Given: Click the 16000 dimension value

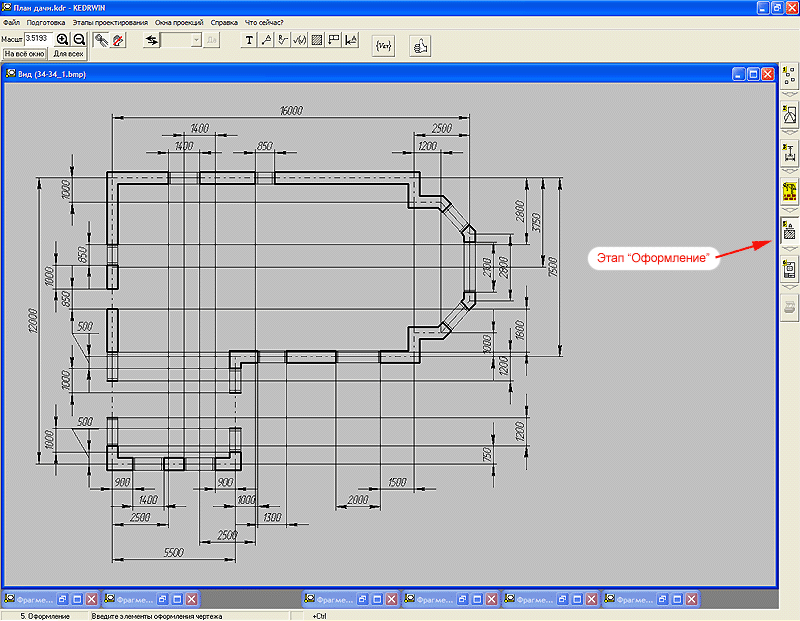Looking at the screenshot, I should tap(291, 110).
